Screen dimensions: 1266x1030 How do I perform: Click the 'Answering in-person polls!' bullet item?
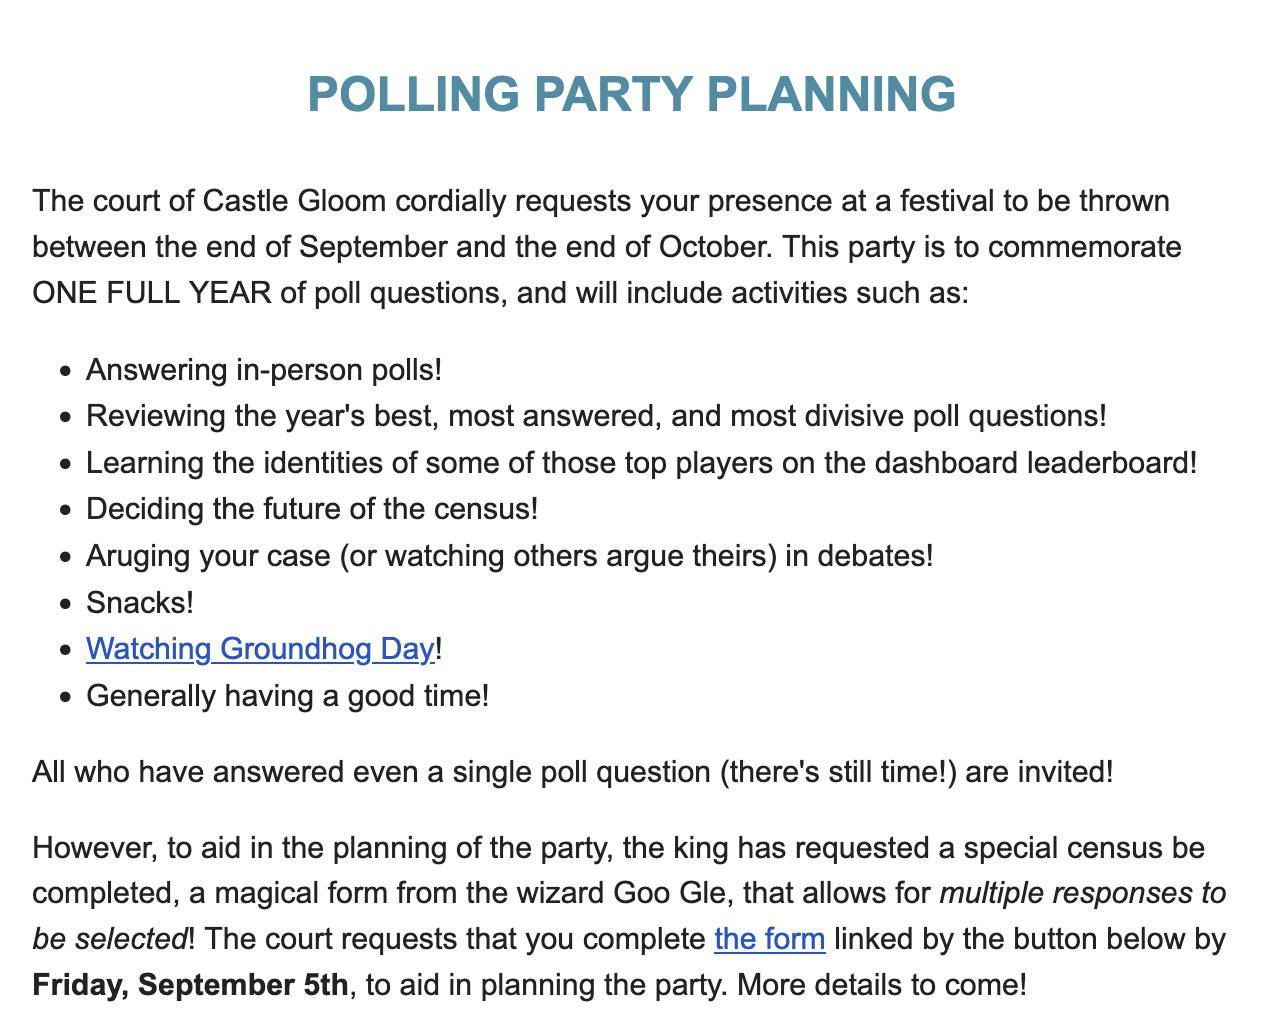coord(264,370)
